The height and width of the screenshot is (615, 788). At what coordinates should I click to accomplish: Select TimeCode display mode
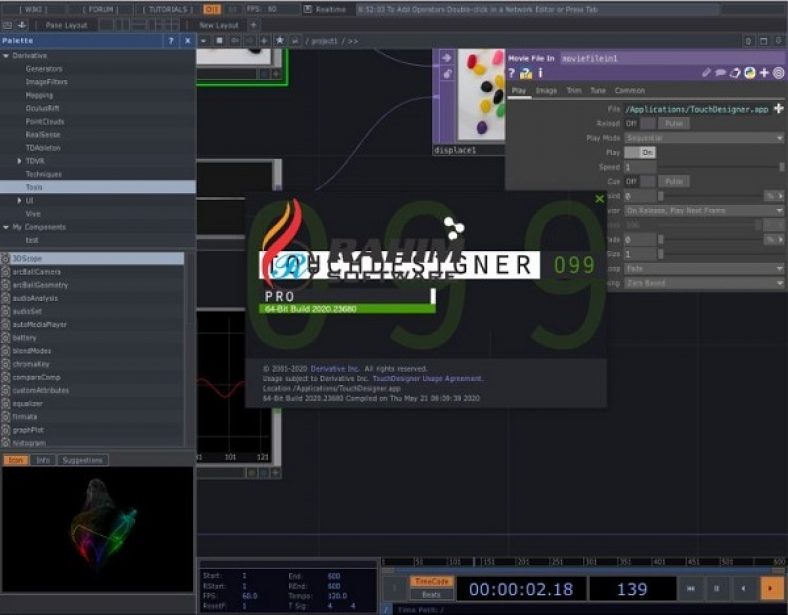click(432, 581)
